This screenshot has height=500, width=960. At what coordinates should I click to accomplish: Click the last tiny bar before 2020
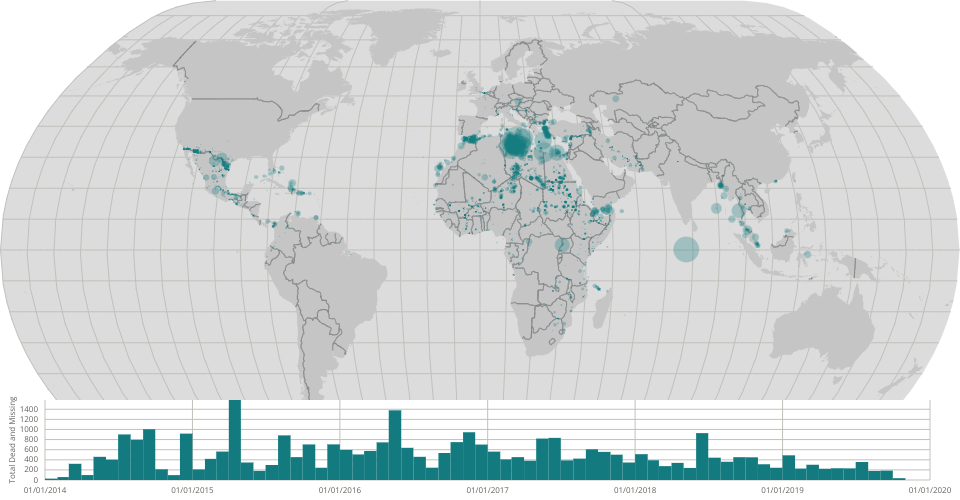pyautogui.click(x=899, y=478)
